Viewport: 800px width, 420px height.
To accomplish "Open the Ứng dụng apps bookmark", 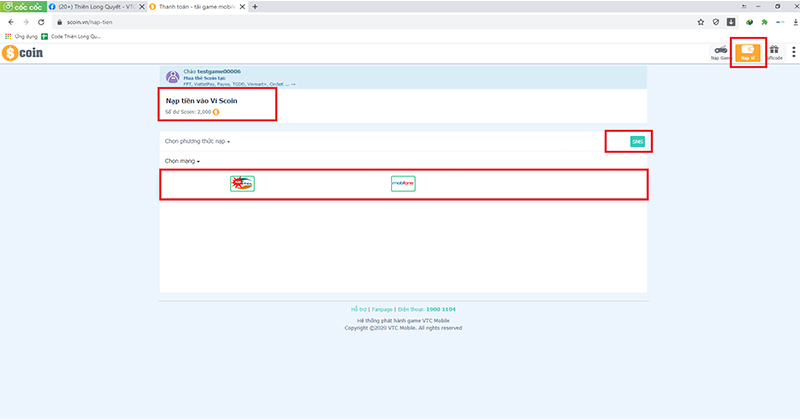I will click(x=21, y=36).
